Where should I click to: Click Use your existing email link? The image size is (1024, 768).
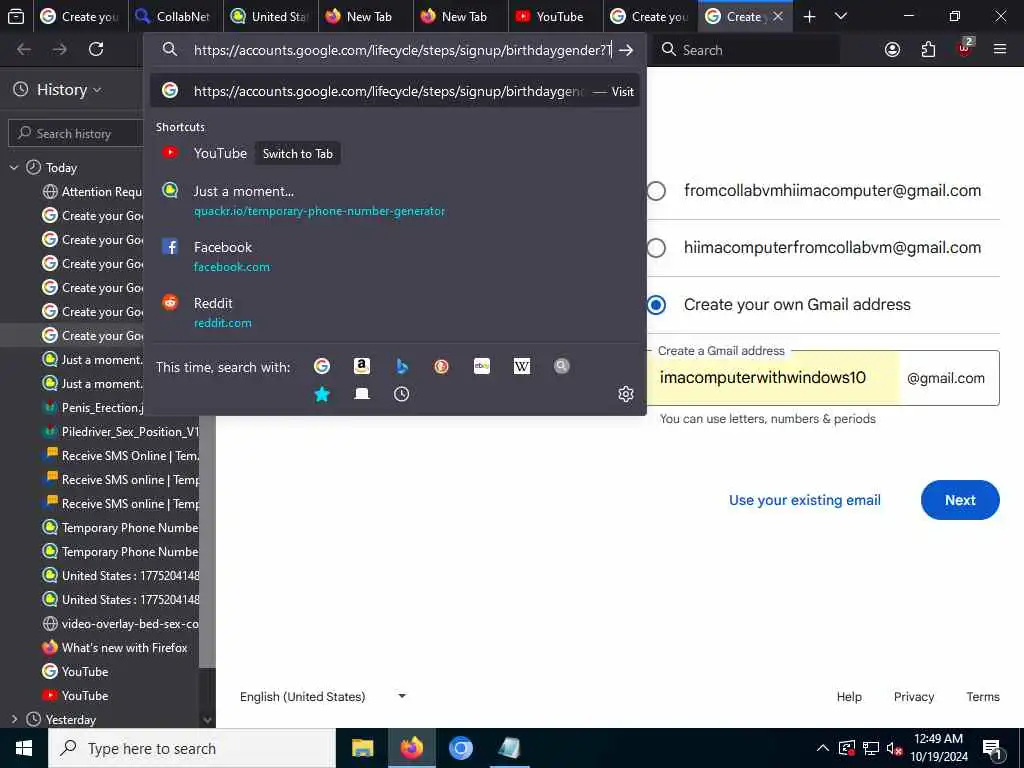[x=805, y=500]
